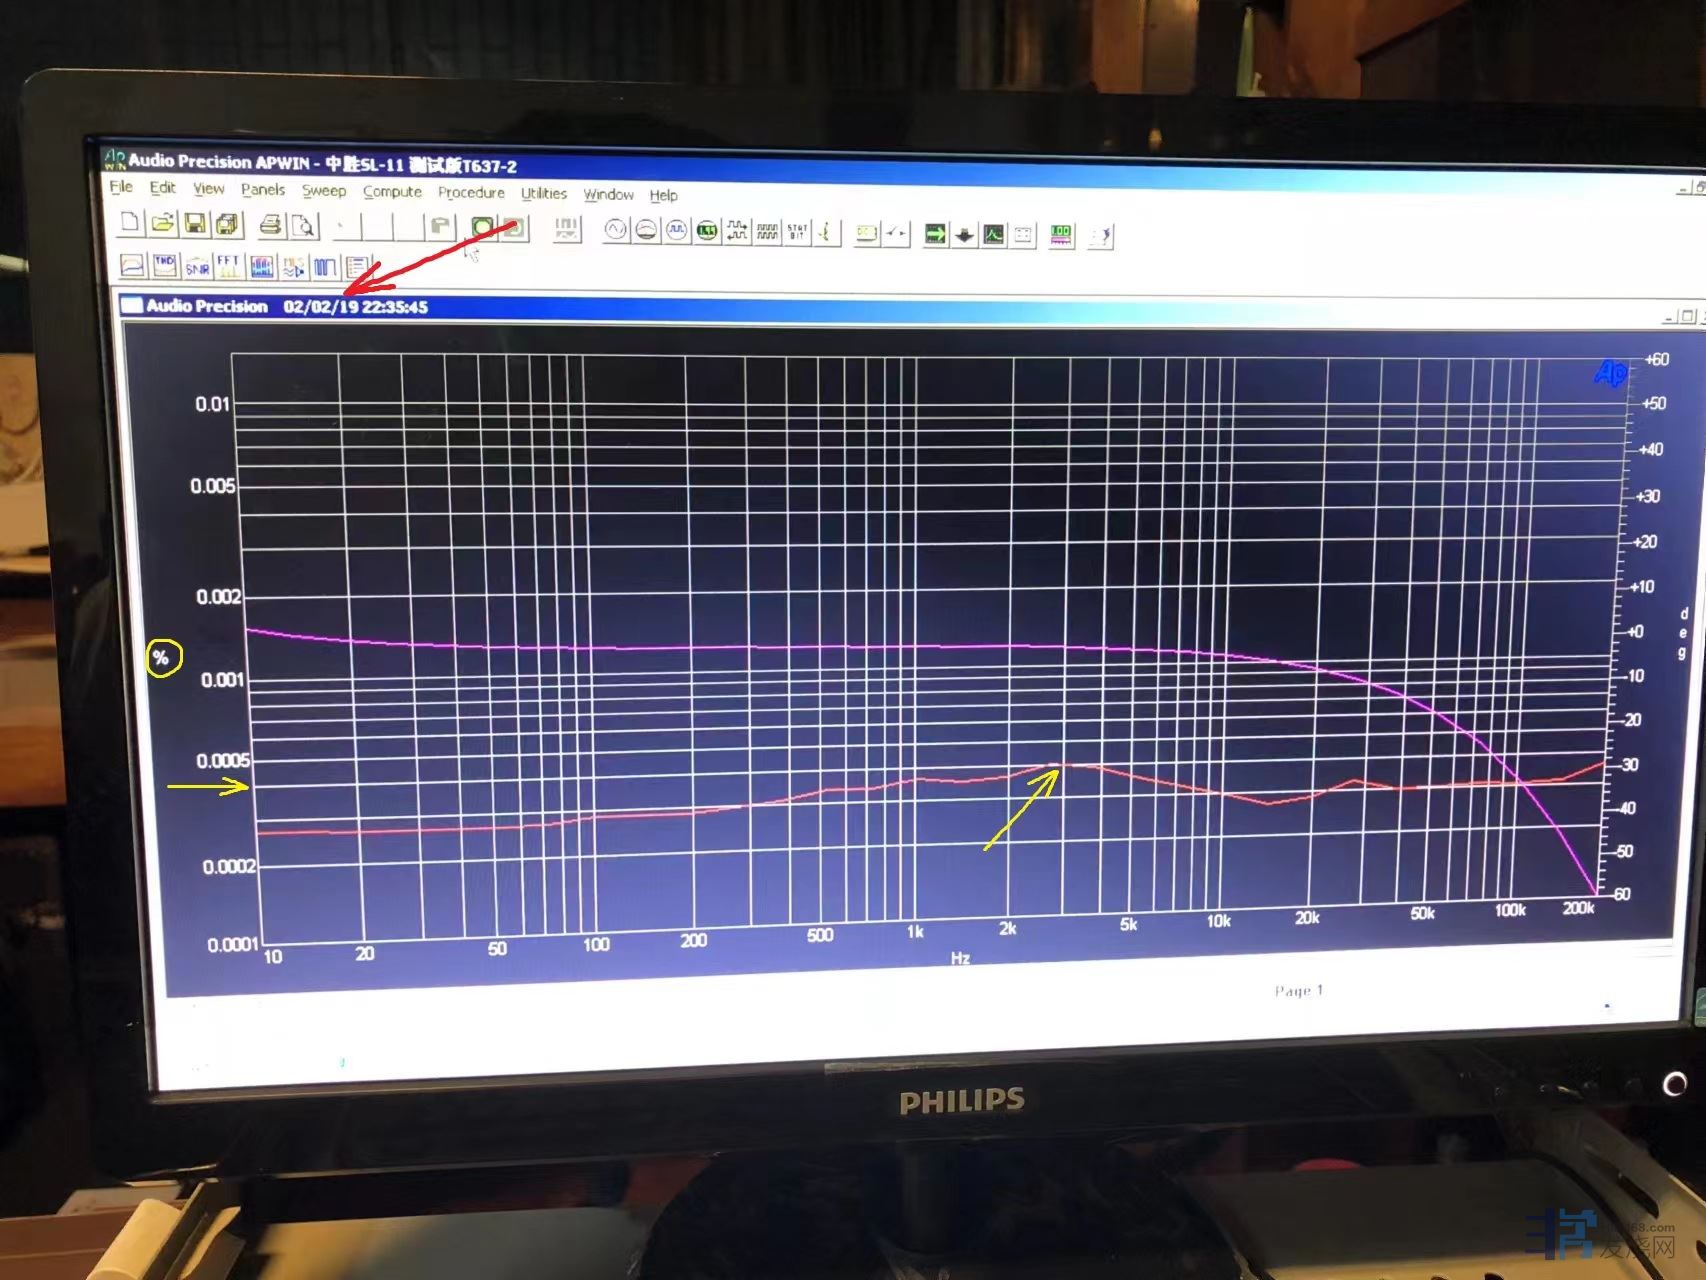Open the analog generator sine-wave panel icon

616,231
